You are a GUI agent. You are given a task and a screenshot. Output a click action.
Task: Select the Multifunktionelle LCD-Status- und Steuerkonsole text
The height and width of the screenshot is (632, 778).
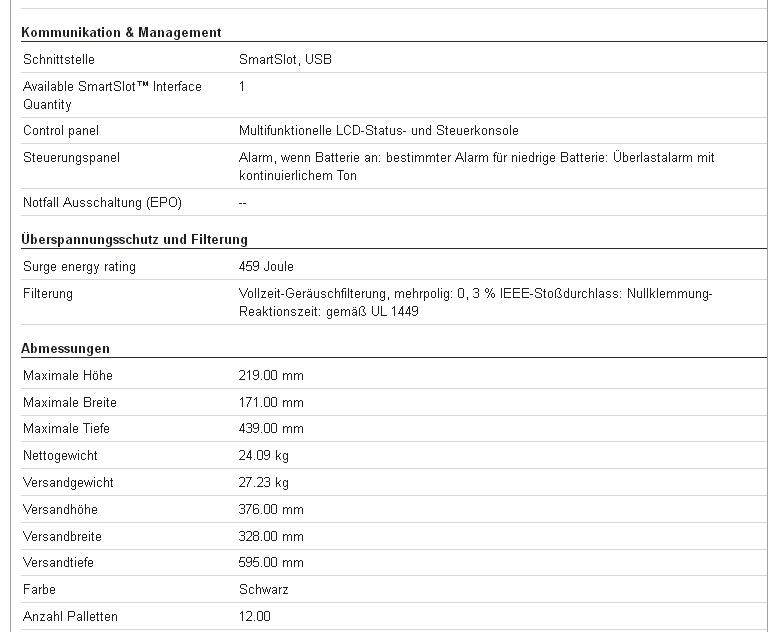(x=379, y=131)
